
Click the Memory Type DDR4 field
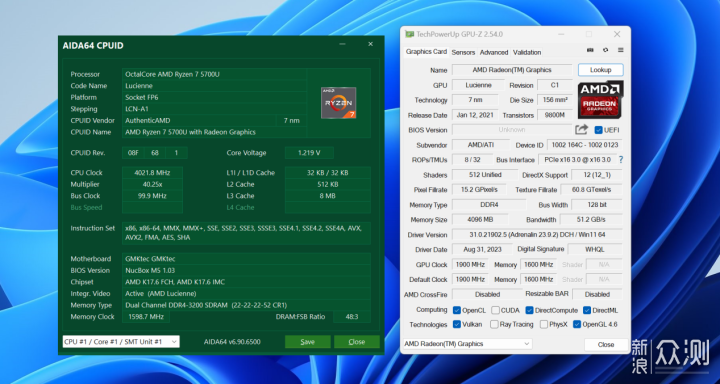tap(489, 205)
